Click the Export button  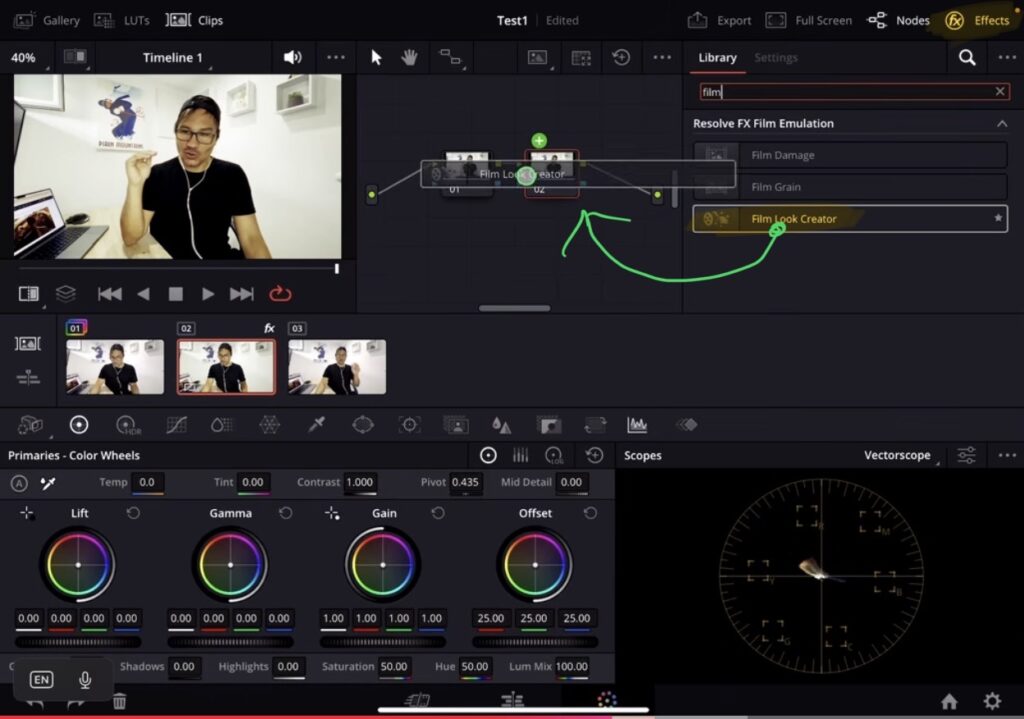720,20
